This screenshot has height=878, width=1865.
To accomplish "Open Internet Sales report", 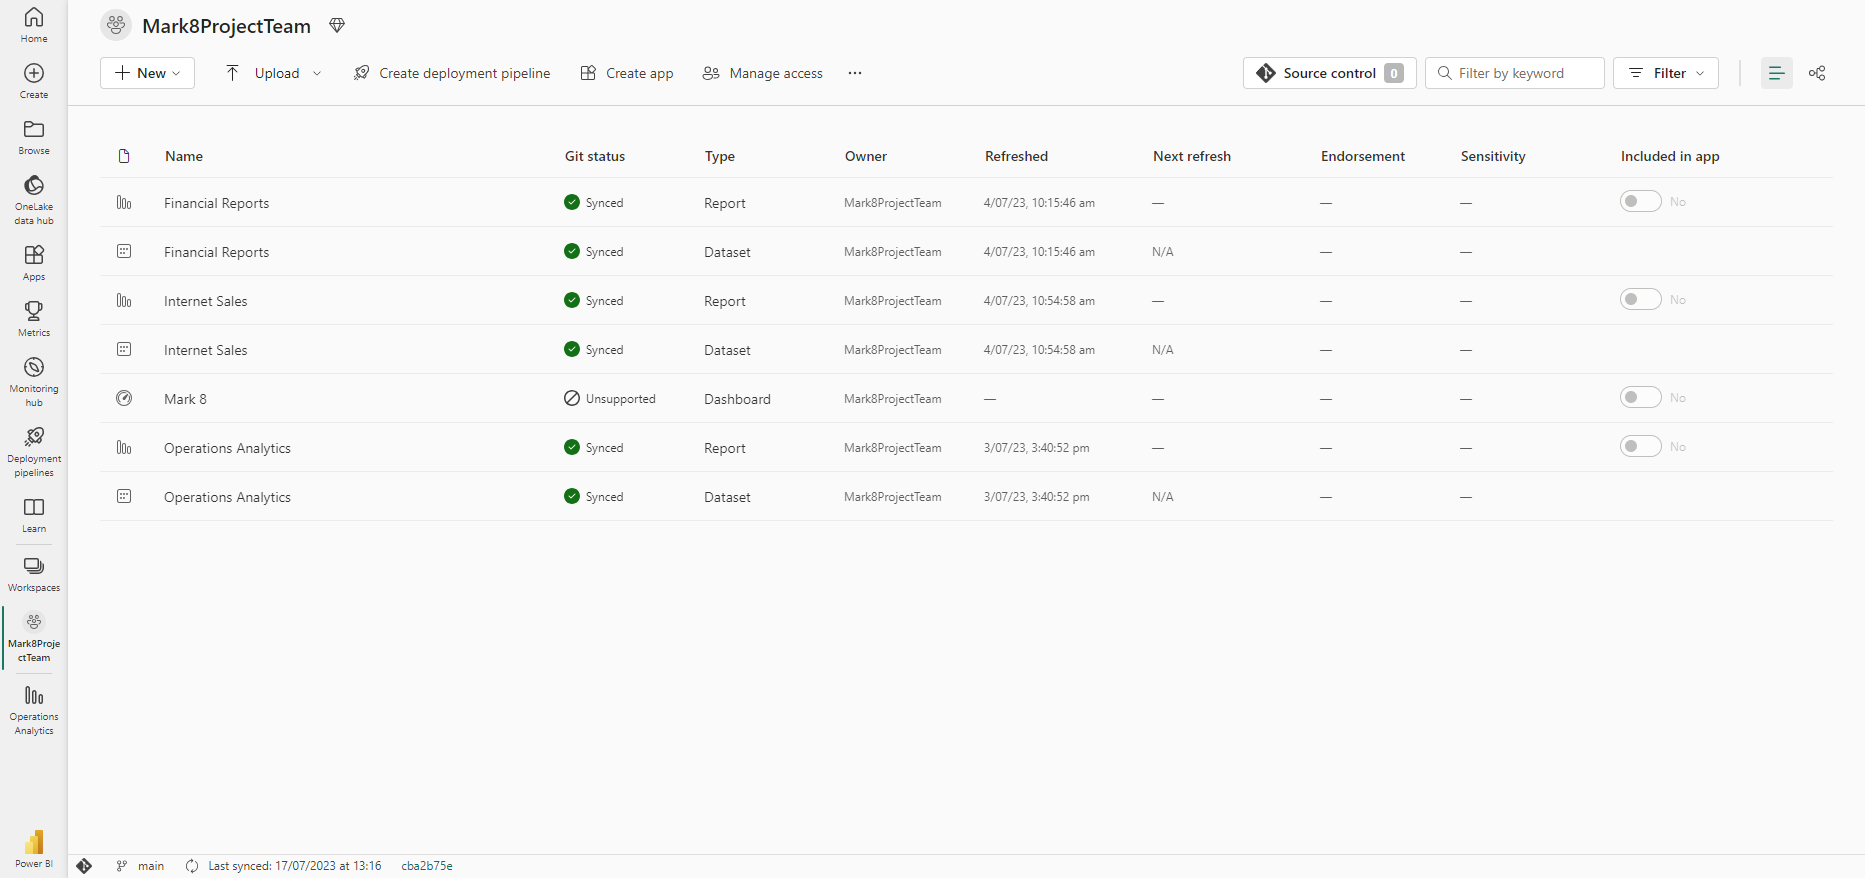I will (206, 301).
